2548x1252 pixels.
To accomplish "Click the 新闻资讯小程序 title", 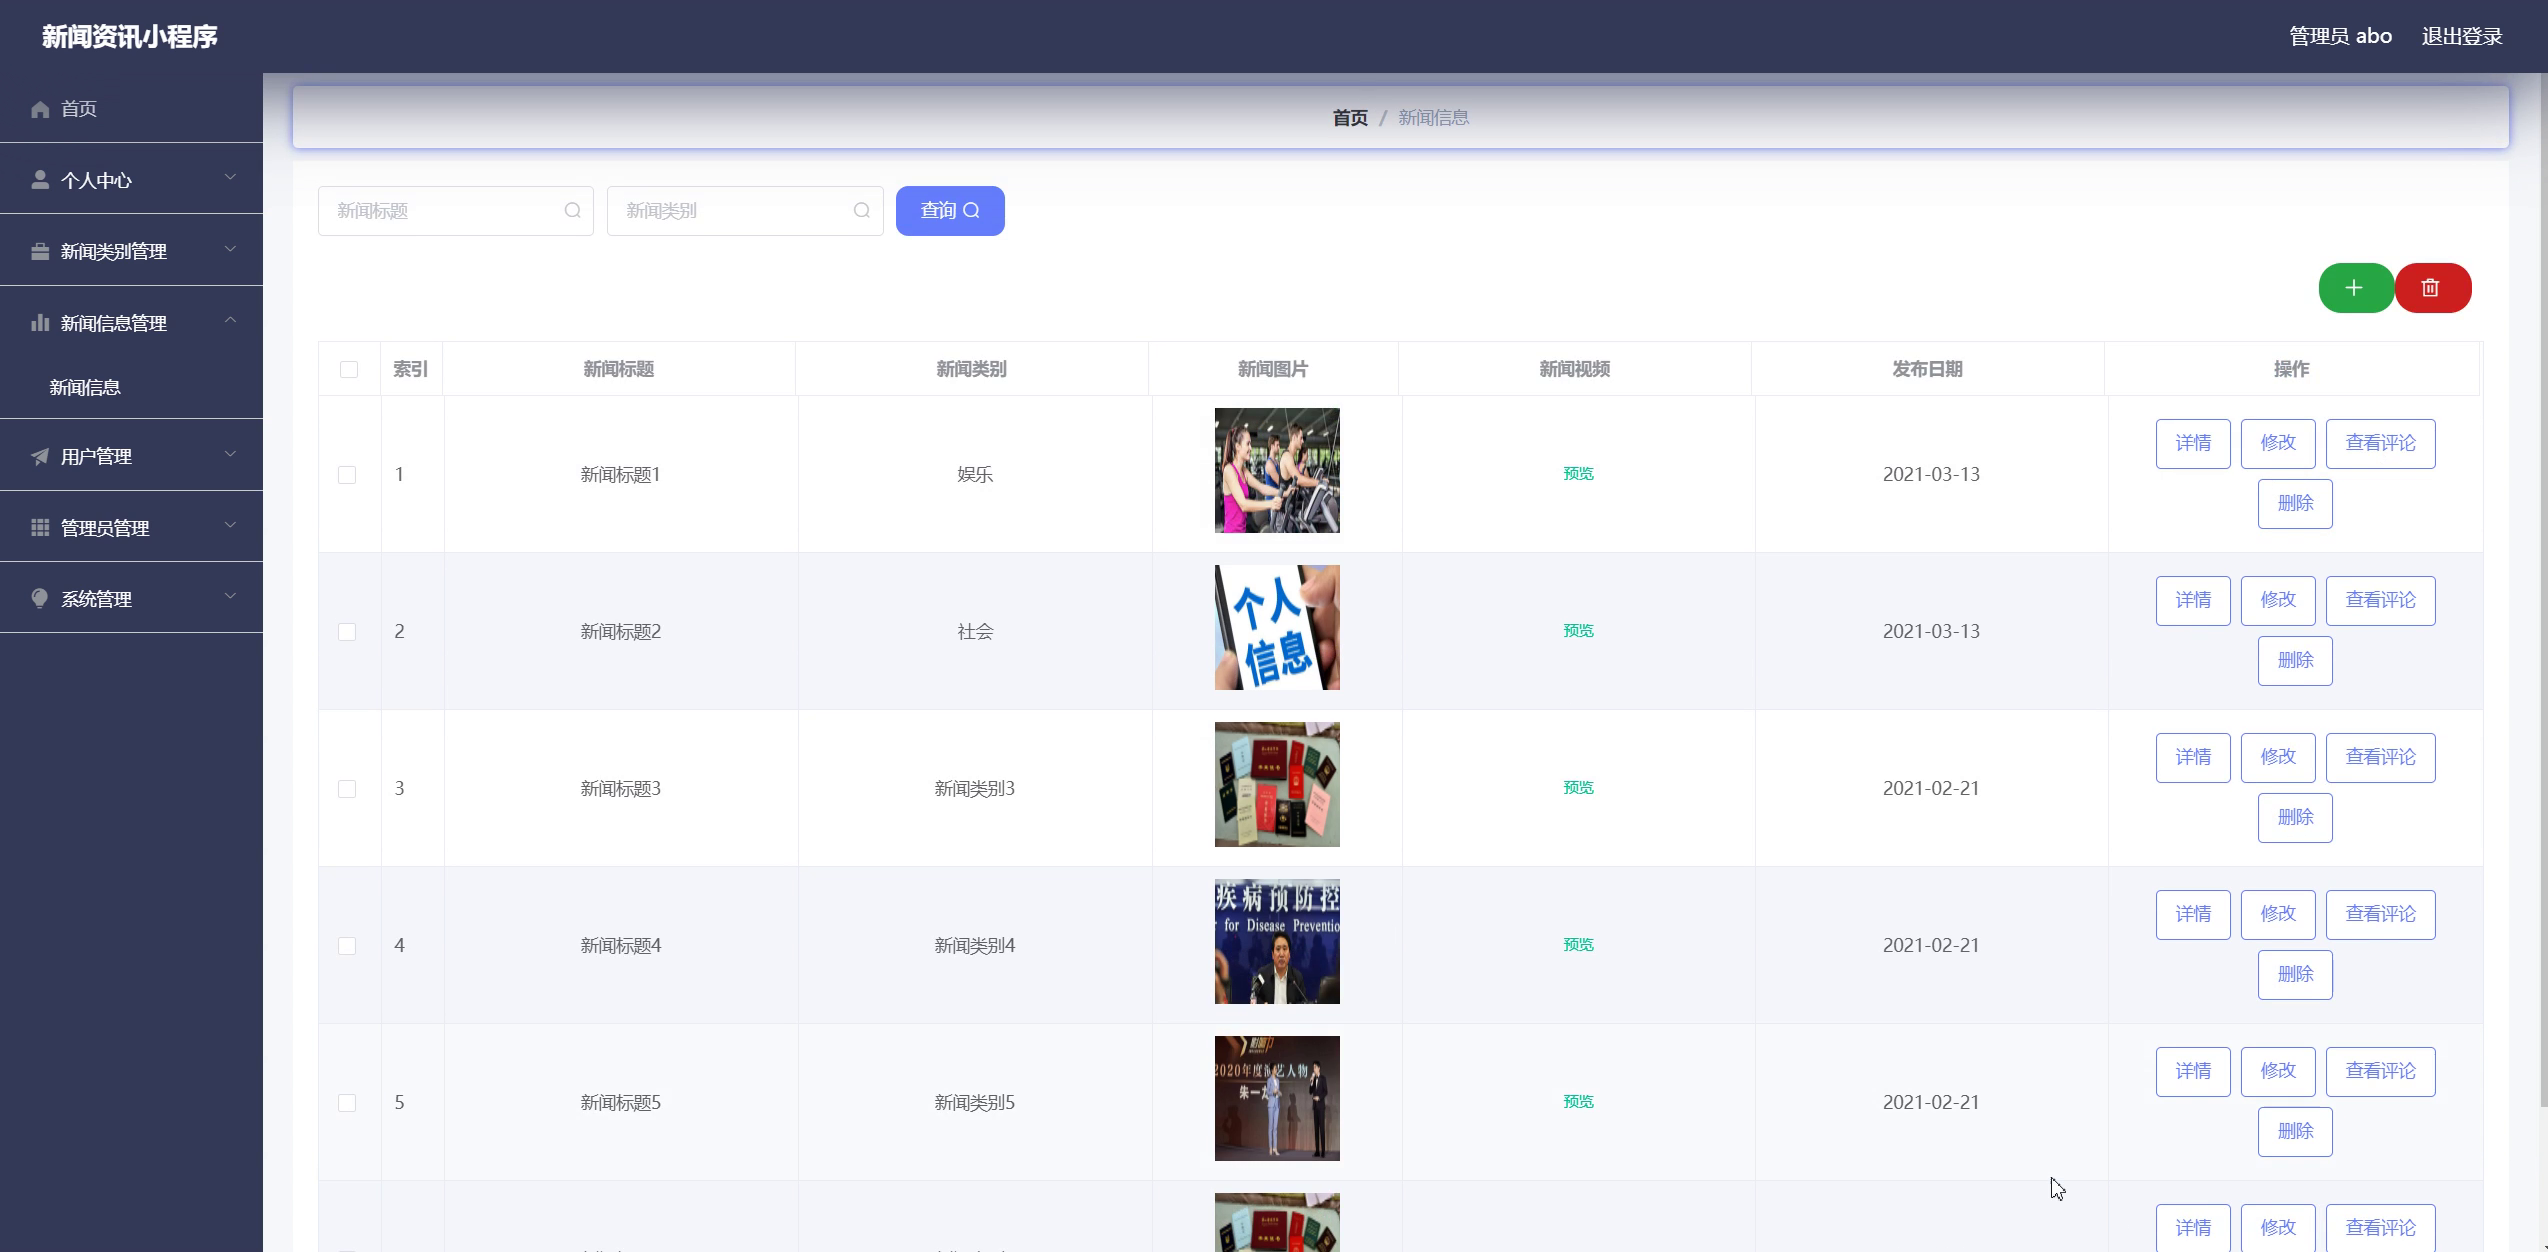I will (130, 37).
